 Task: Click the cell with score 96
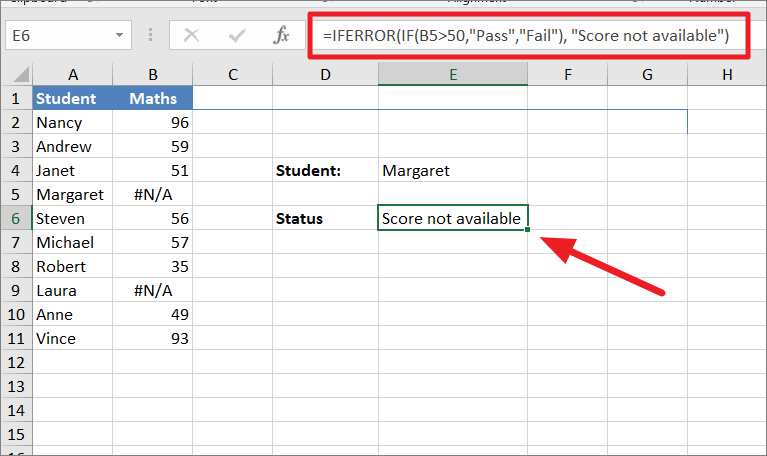pos(153,122)
